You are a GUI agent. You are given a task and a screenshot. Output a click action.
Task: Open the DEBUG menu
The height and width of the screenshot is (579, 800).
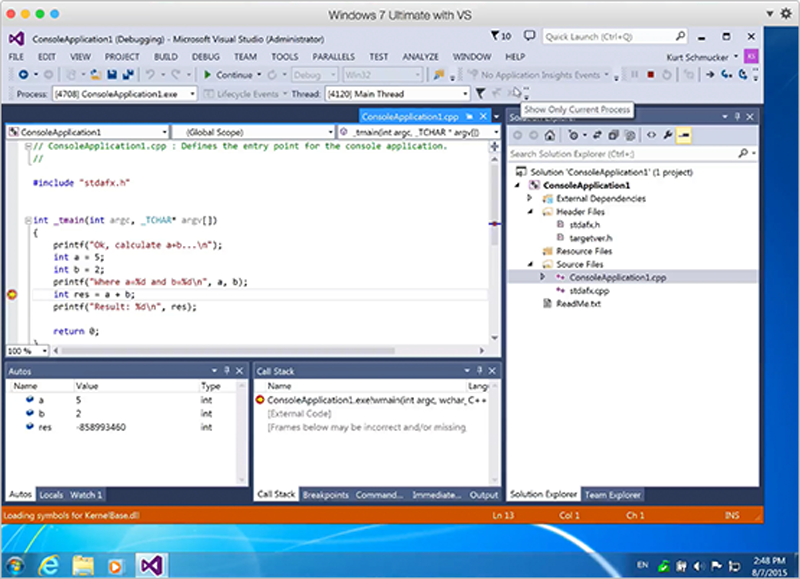coord(206,57)
